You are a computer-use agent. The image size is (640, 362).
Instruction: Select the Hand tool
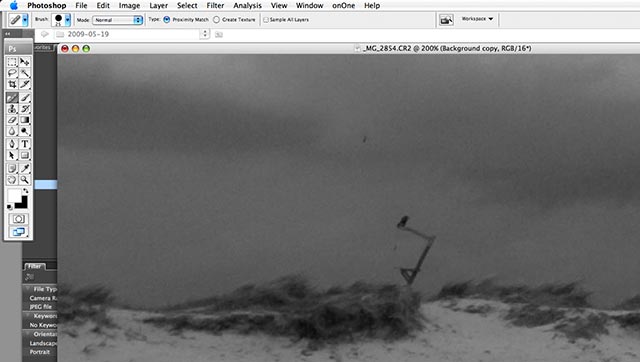point(12,180)
